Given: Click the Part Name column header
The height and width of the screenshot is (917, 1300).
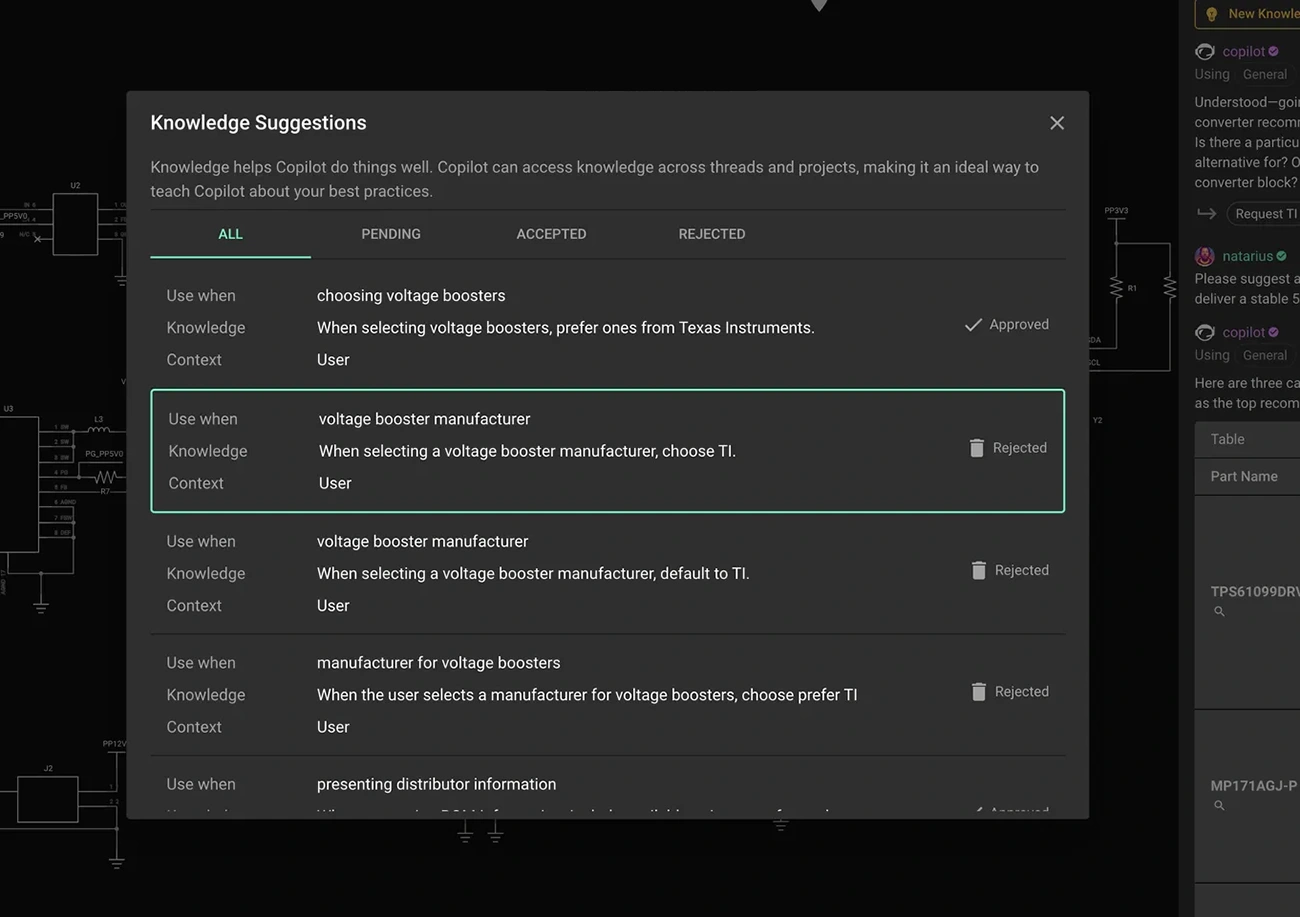Looking at the screenshot, I should [1244, 476].
